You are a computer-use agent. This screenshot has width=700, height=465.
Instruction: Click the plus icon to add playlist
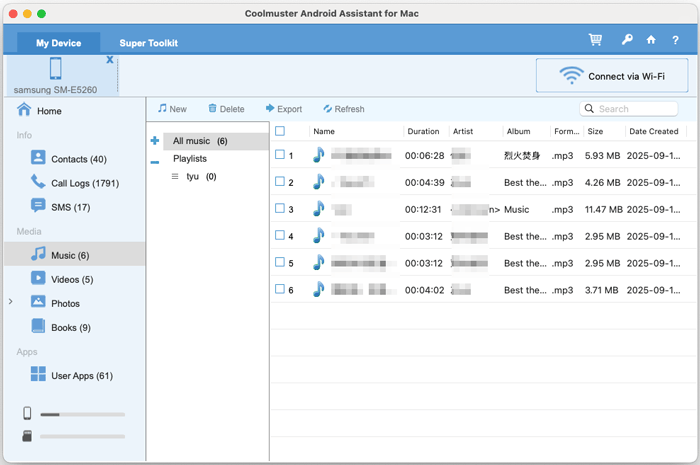(x=155, y=141)
